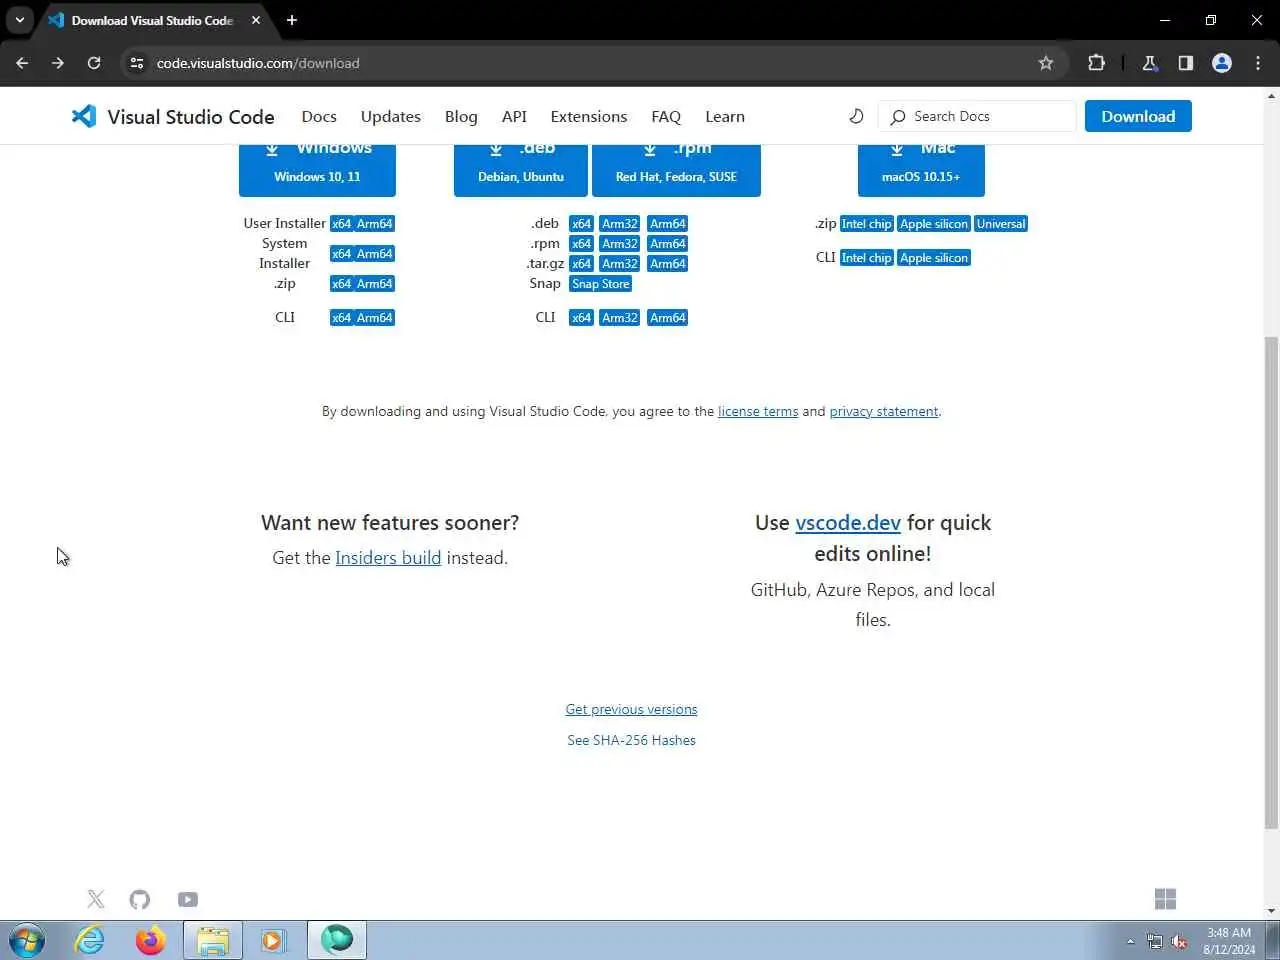Show hidden tray icons arrow
1280x960 pixels.
[x=1130, y=942]
